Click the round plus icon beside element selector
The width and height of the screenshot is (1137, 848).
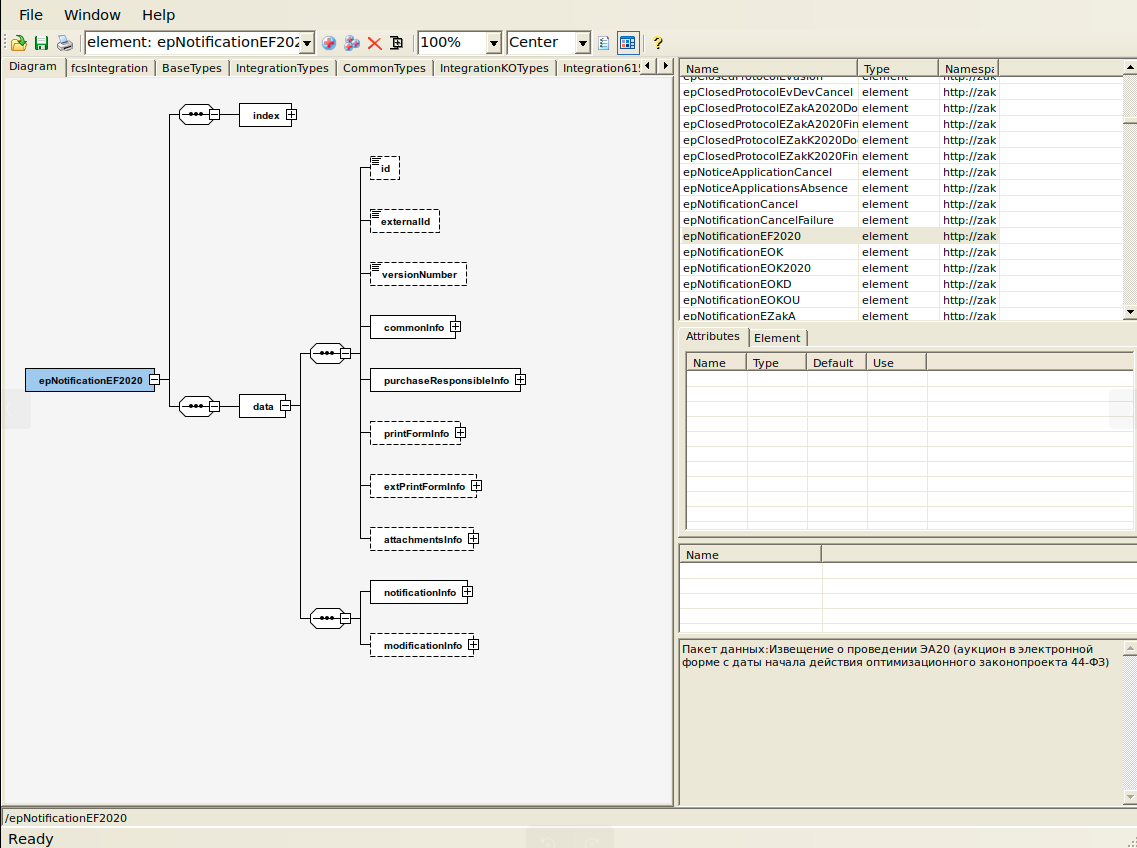329,43
